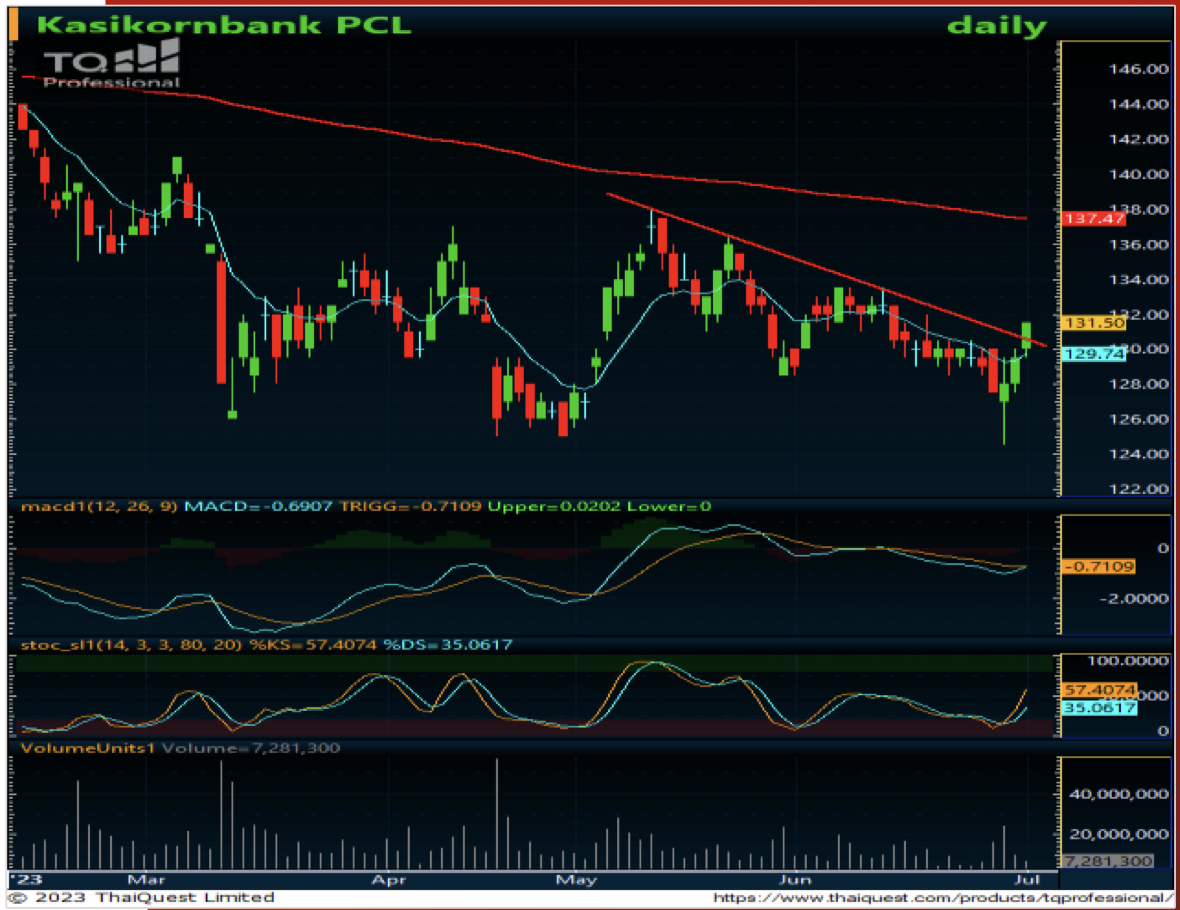Click the 122.00 price axis label
This screenshot has height=910, width=1180.
pos(1139,489)
